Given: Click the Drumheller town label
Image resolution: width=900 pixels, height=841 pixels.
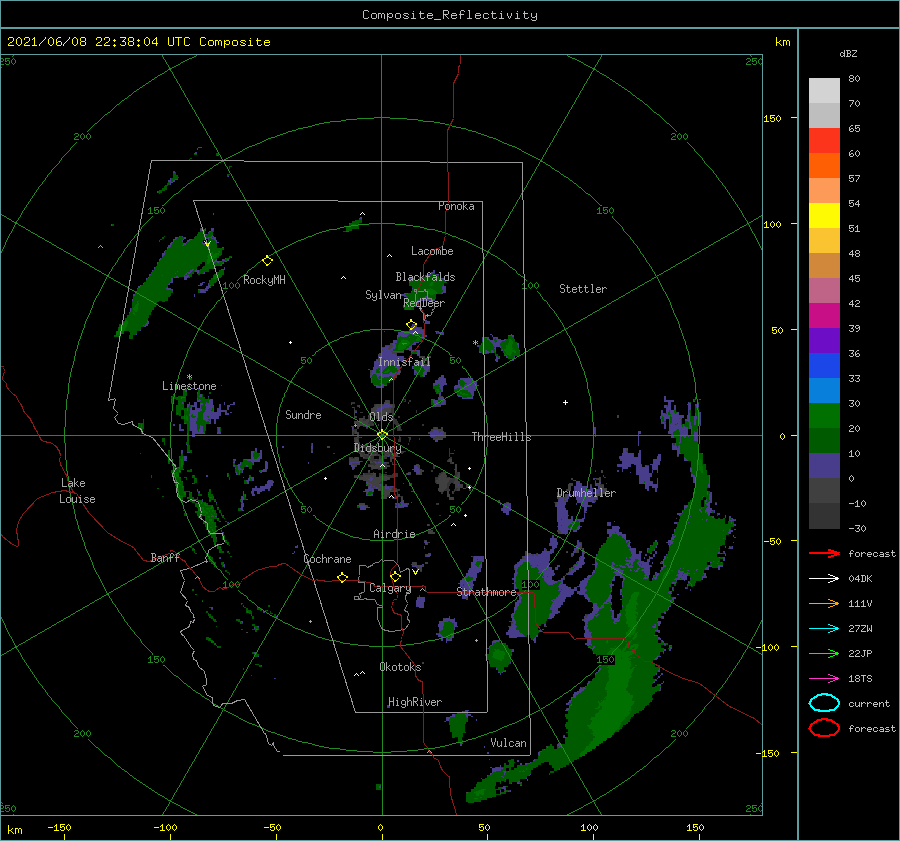Looking at the screenshot, I should tap(586, 493).
